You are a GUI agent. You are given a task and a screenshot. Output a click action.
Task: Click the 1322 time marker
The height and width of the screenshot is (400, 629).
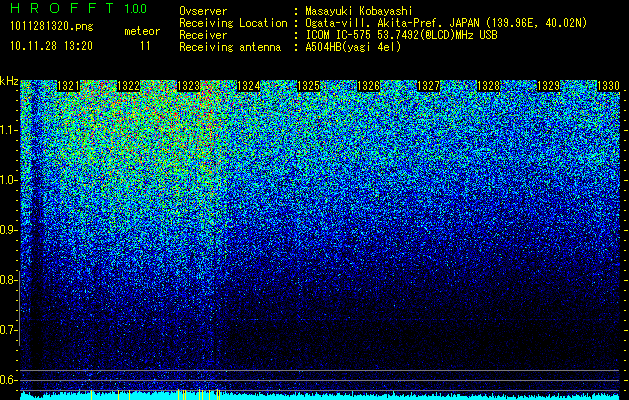[128, 86]
